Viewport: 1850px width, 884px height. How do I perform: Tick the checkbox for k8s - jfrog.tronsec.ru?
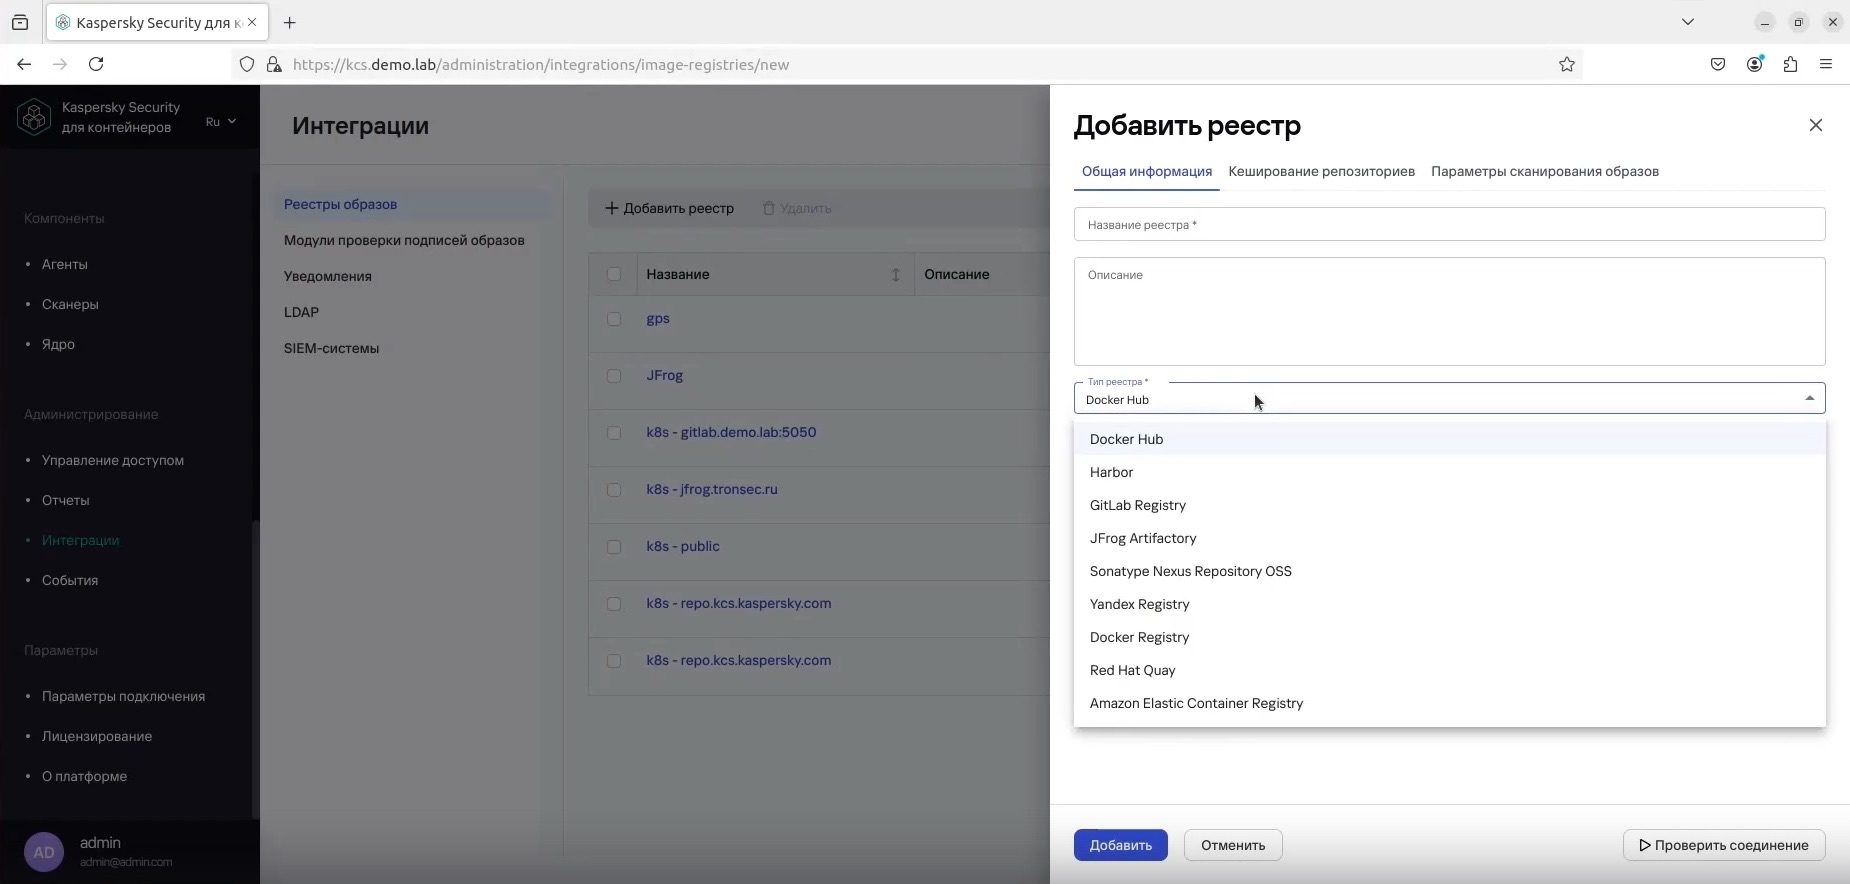(614, 490)
